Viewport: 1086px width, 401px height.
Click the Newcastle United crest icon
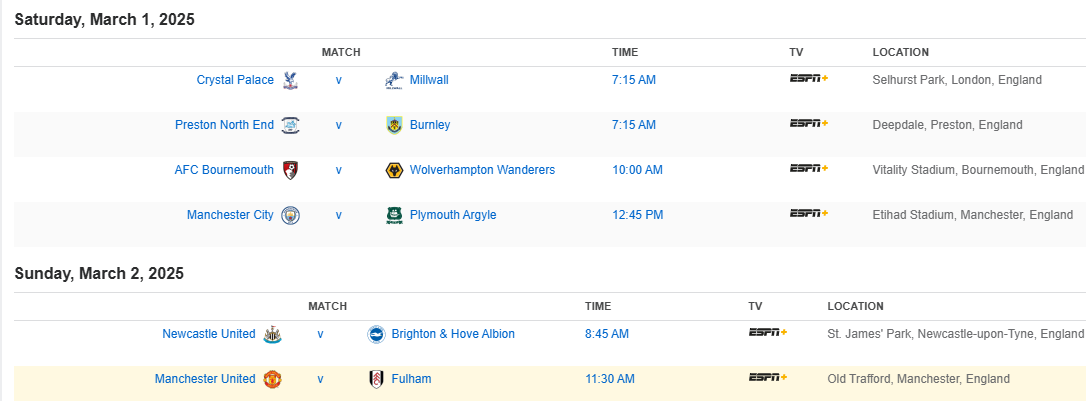(x=272, y=334)
